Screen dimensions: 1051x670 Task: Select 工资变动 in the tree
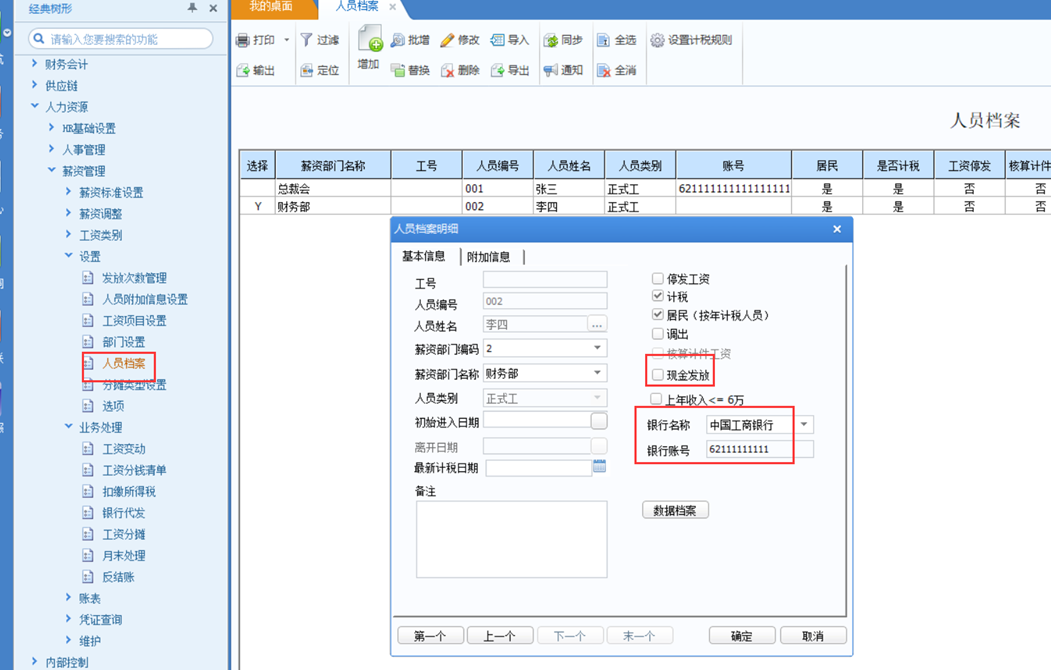[123, 449]
